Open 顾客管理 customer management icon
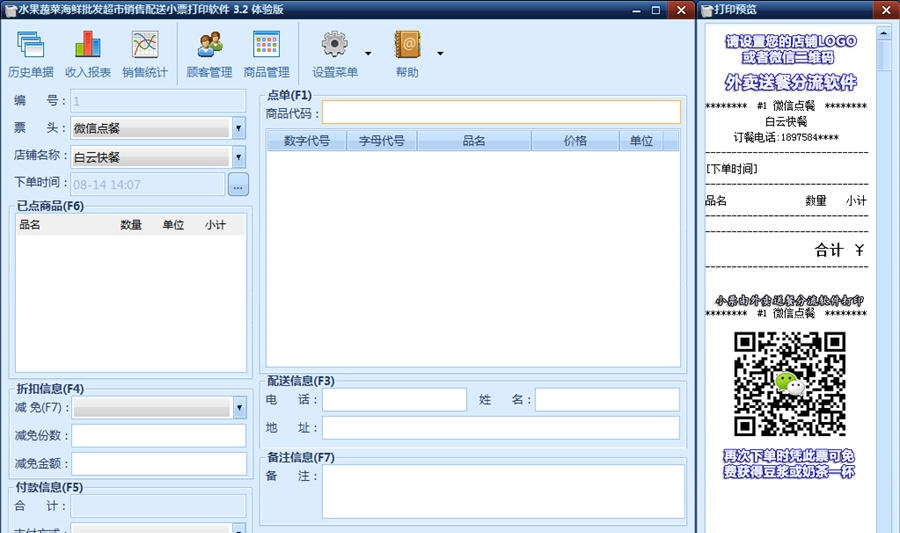The width and height of the screenshot is (900, 533). (x=209, y=53)
